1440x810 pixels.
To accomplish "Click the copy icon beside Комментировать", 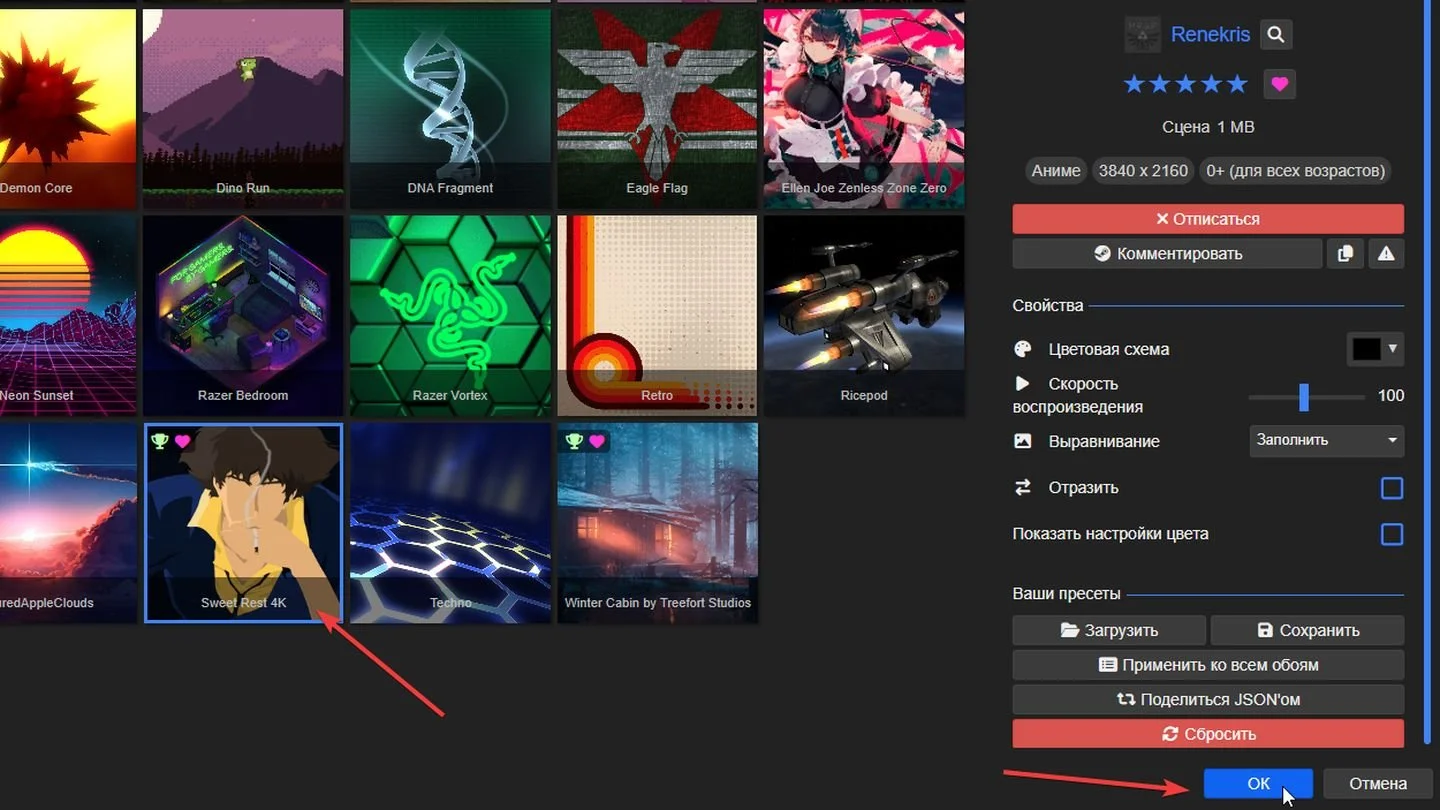I will pos(1345,254).
